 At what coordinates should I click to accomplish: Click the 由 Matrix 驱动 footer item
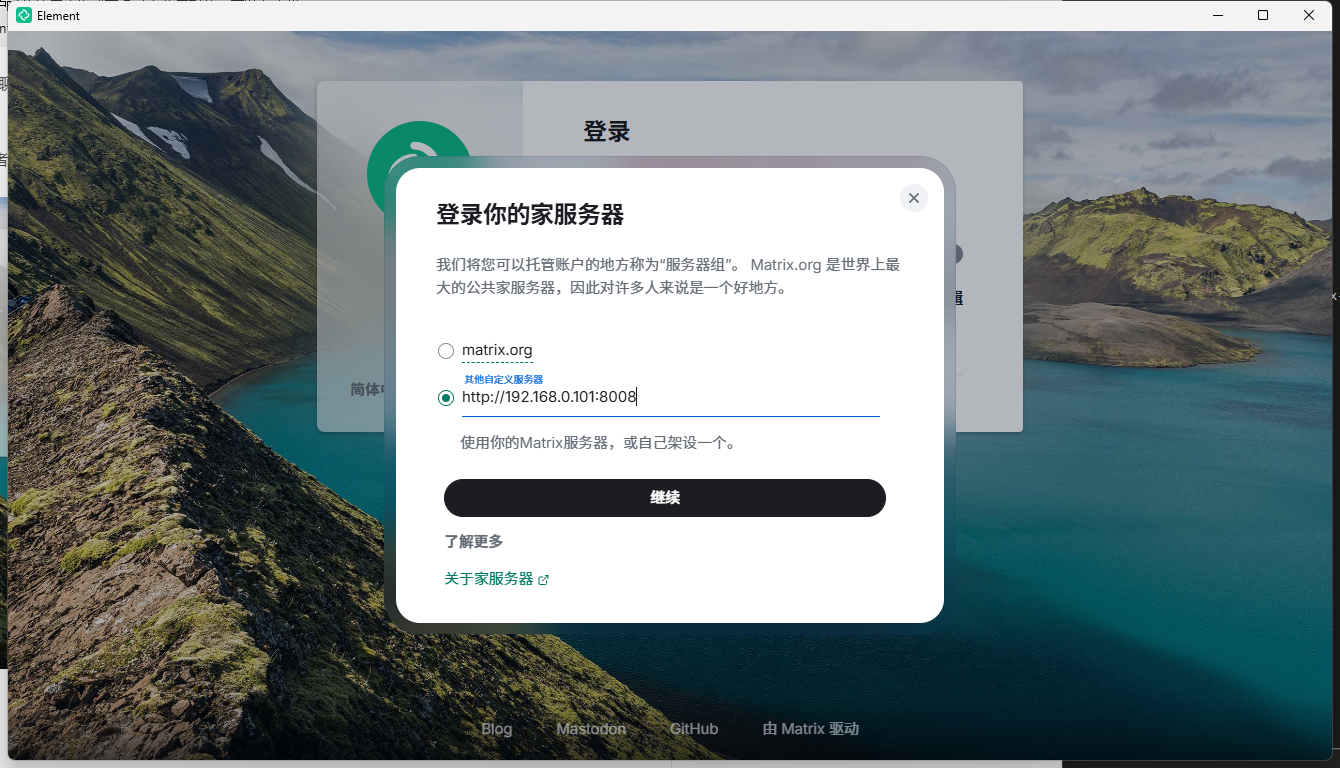(x=810, y=728)
